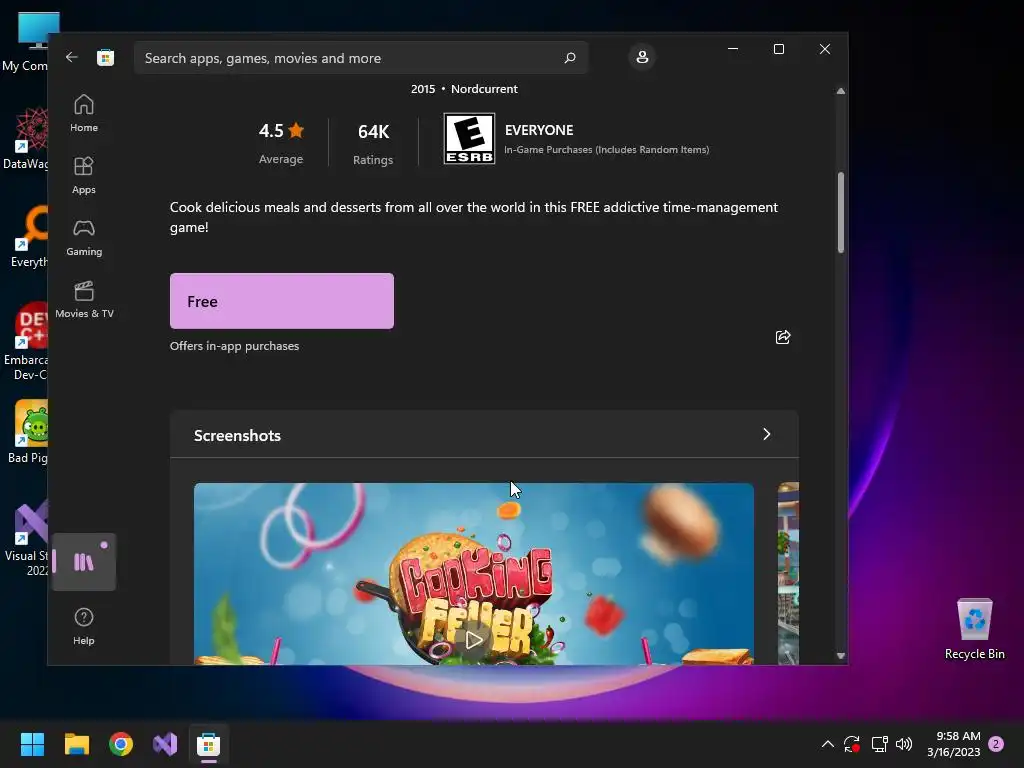1024x768 pixels.
Task: Open the clock and date panel
Action: click(953, 744)
